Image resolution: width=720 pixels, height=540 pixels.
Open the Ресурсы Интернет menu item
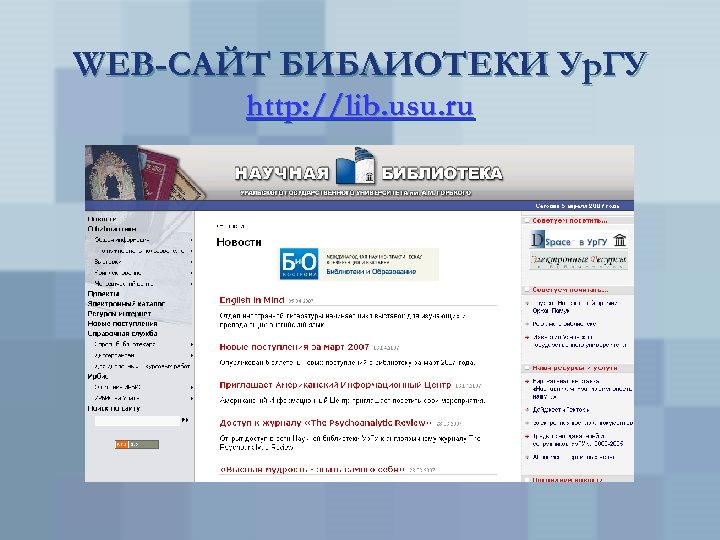coord(119,314)
